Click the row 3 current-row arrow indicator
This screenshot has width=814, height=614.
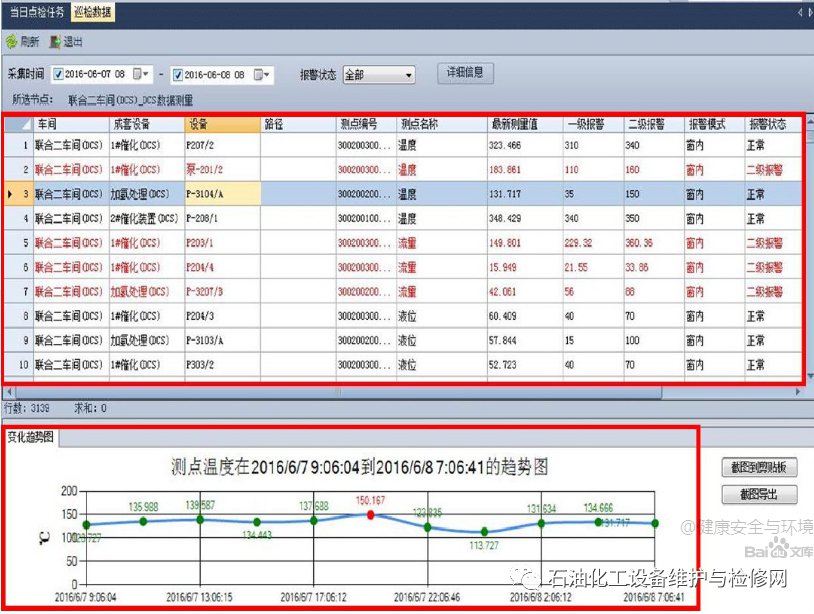[10, 193]
